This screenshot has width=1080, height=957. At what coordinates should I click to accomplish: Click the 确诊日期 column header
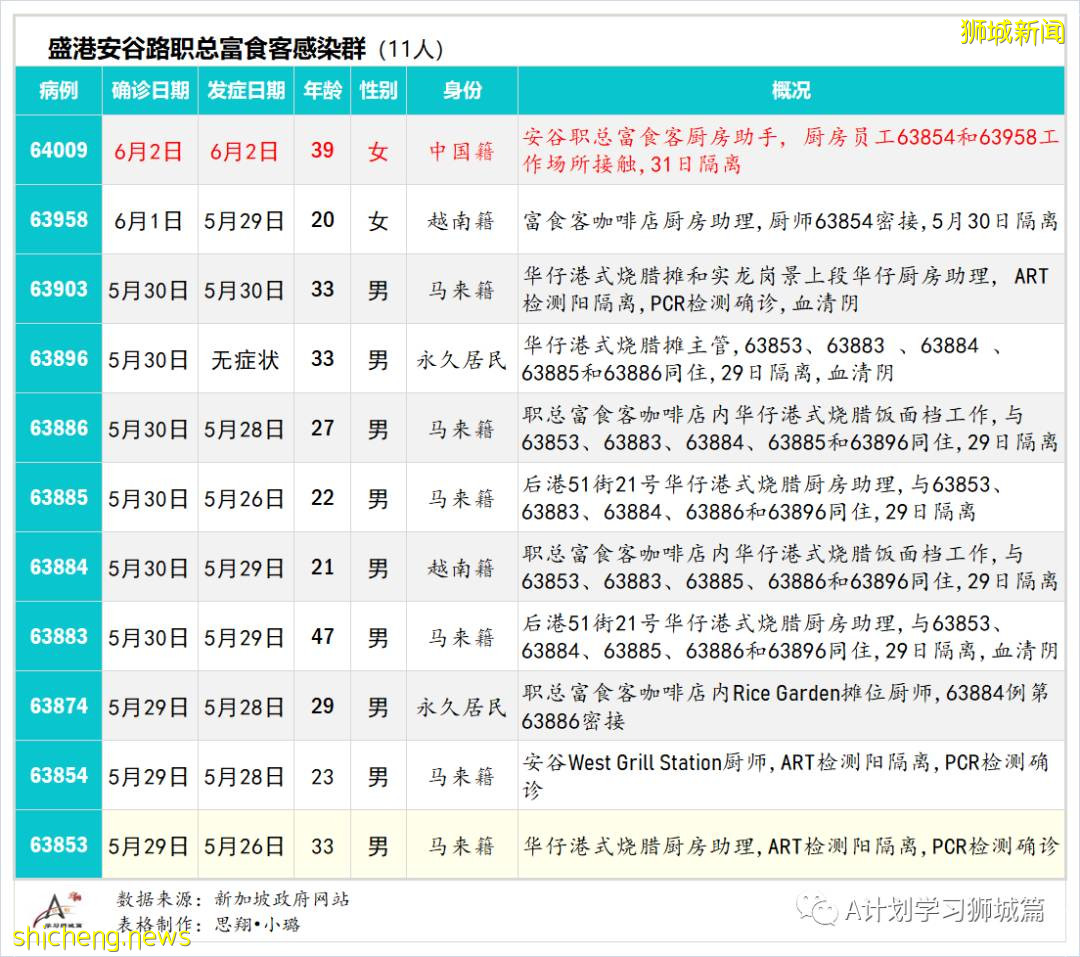click(149, 91)
